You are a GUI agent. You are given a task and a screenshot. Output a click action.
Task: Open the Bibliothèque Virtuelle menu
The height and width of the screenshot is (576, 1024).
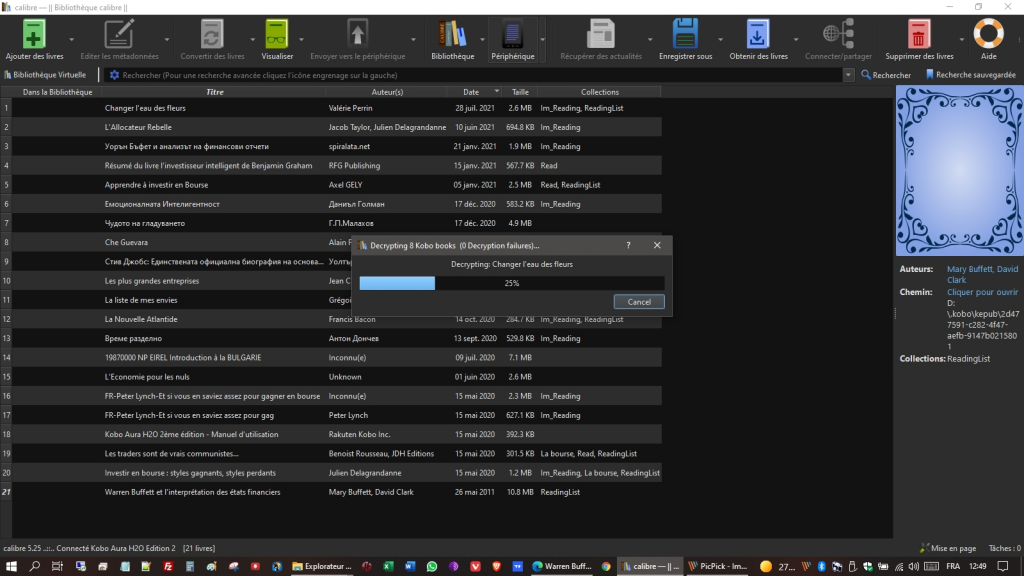[45, 75]
